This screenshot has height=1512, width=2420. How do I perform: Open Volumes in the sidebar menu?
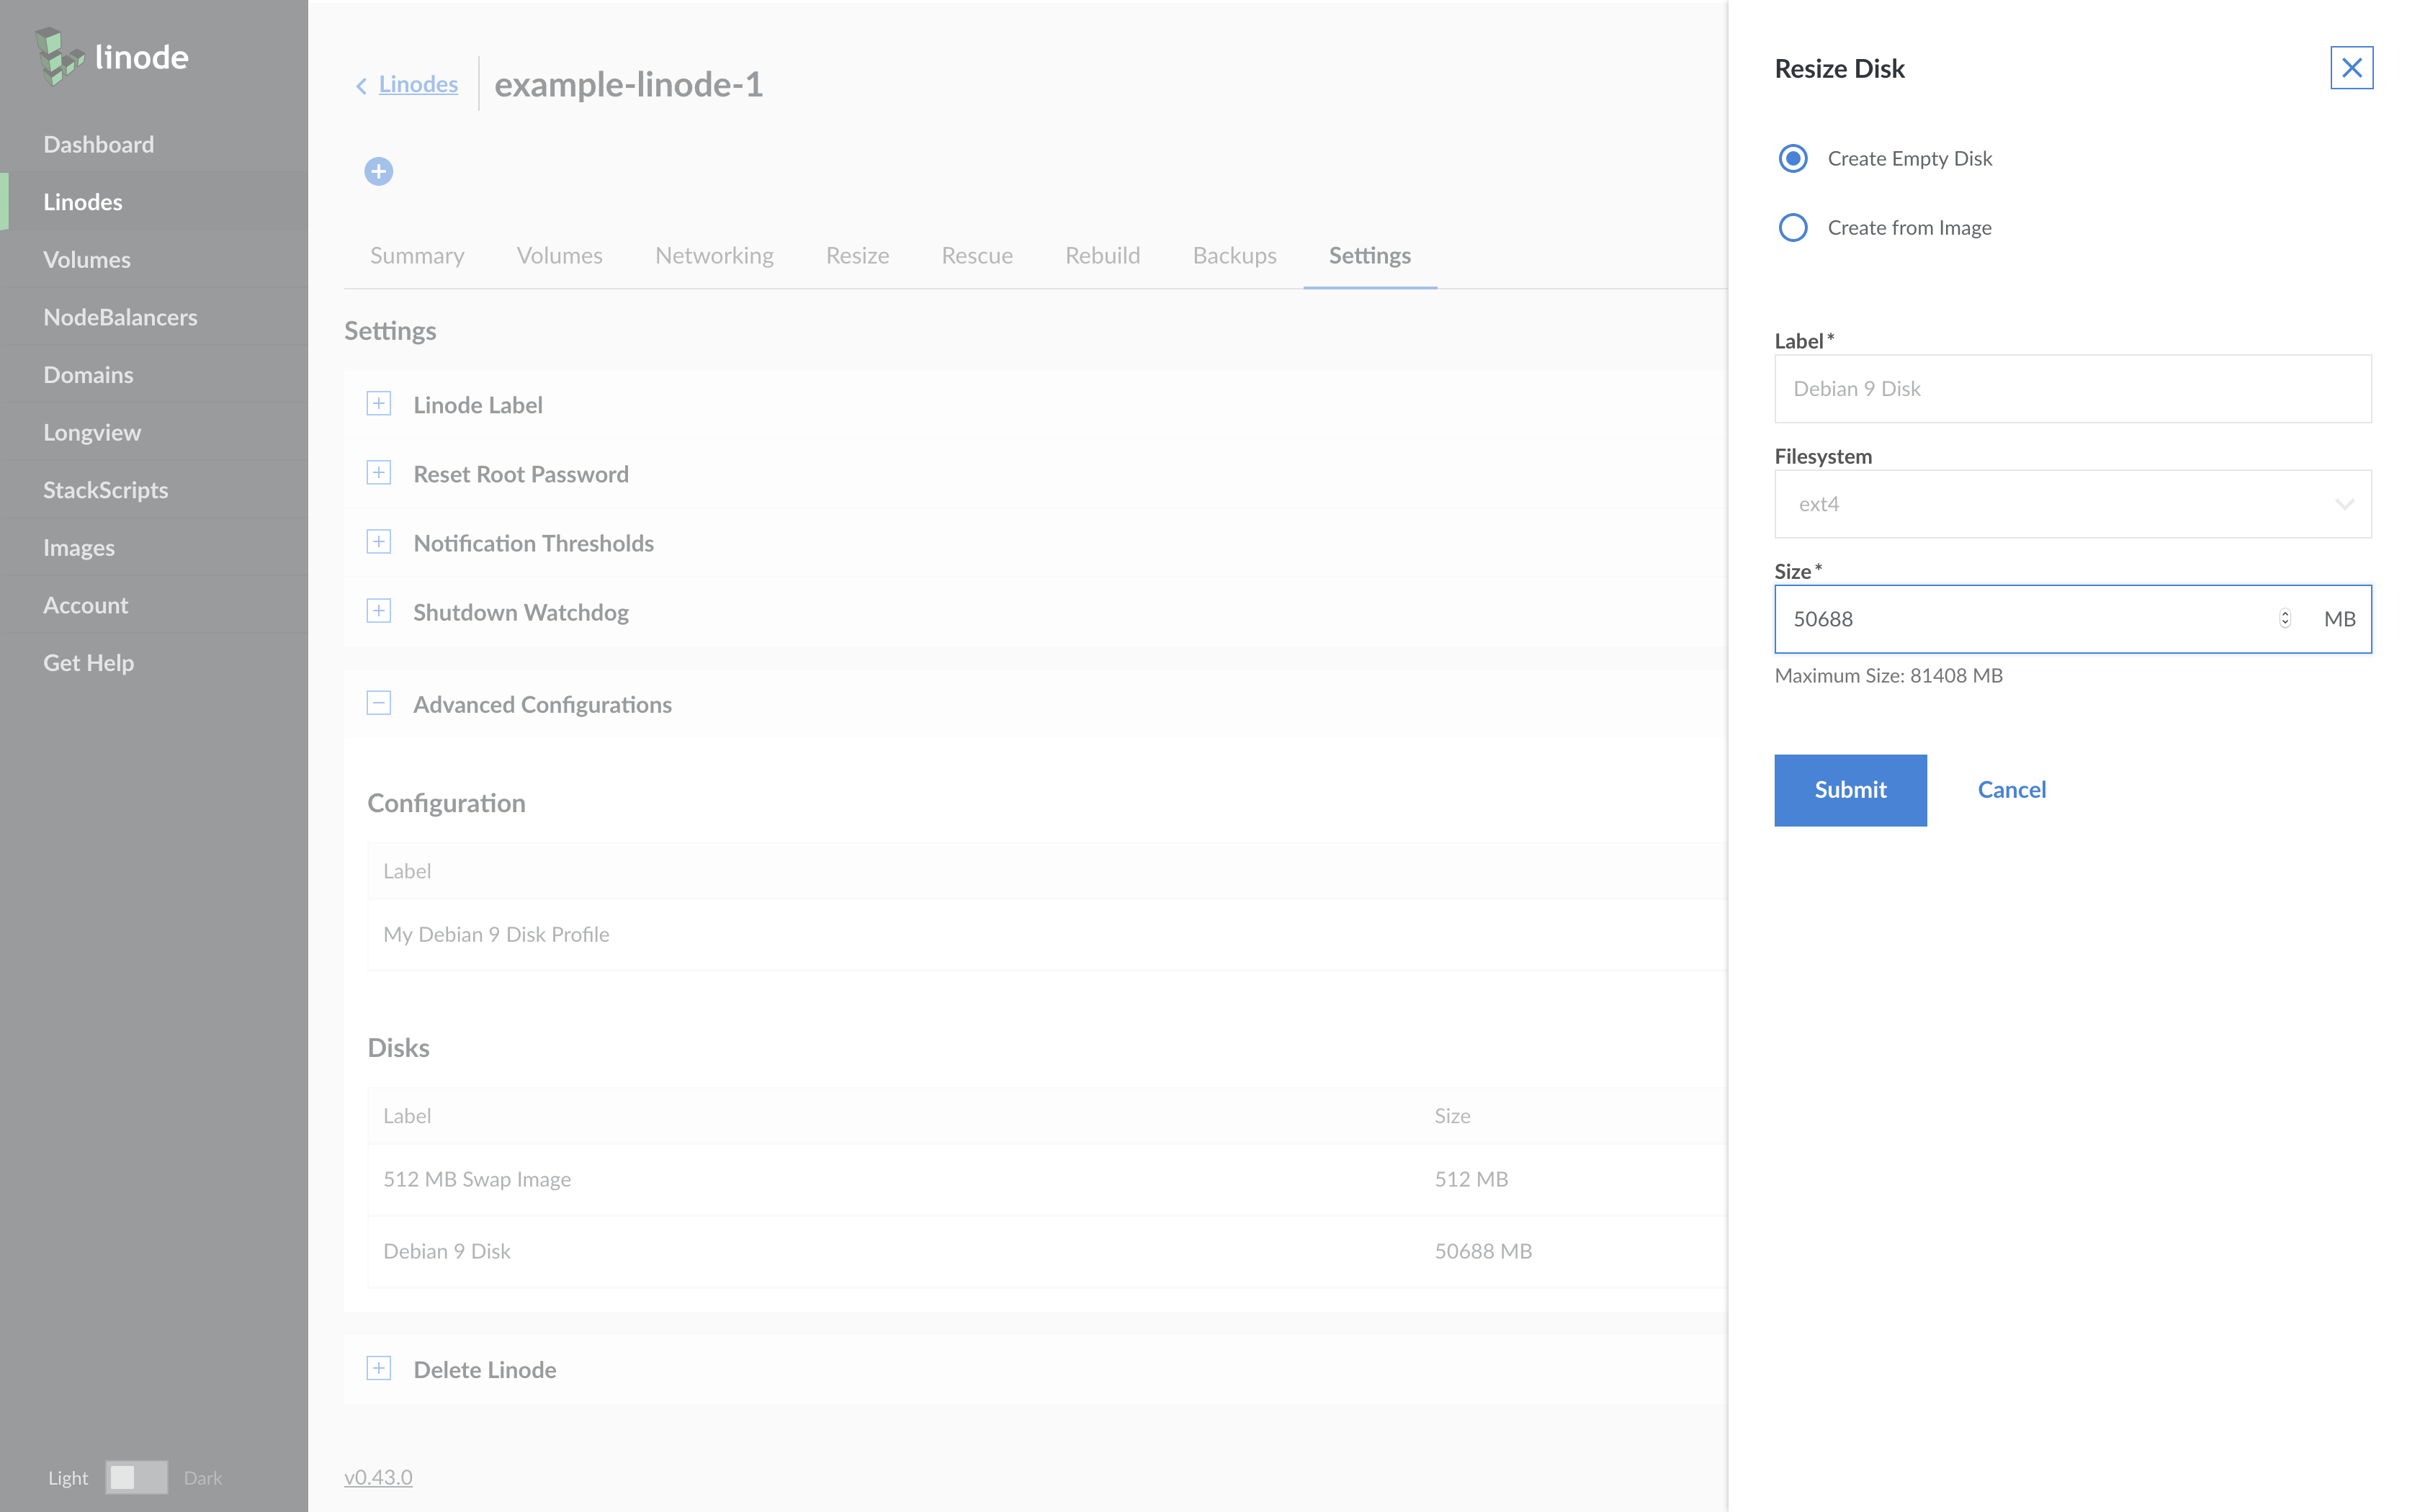point(87,259)
